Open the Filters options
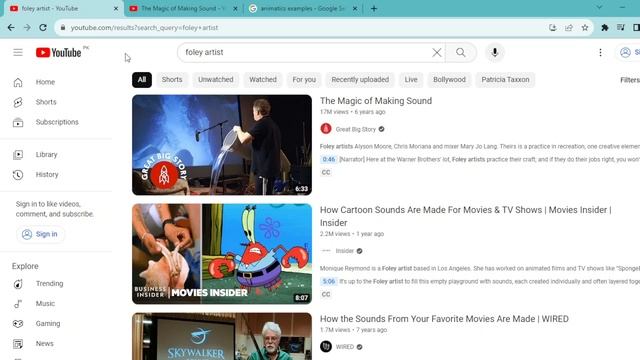Image resolution: width=640 pixels, height=360 pixels. pos(630,80)
